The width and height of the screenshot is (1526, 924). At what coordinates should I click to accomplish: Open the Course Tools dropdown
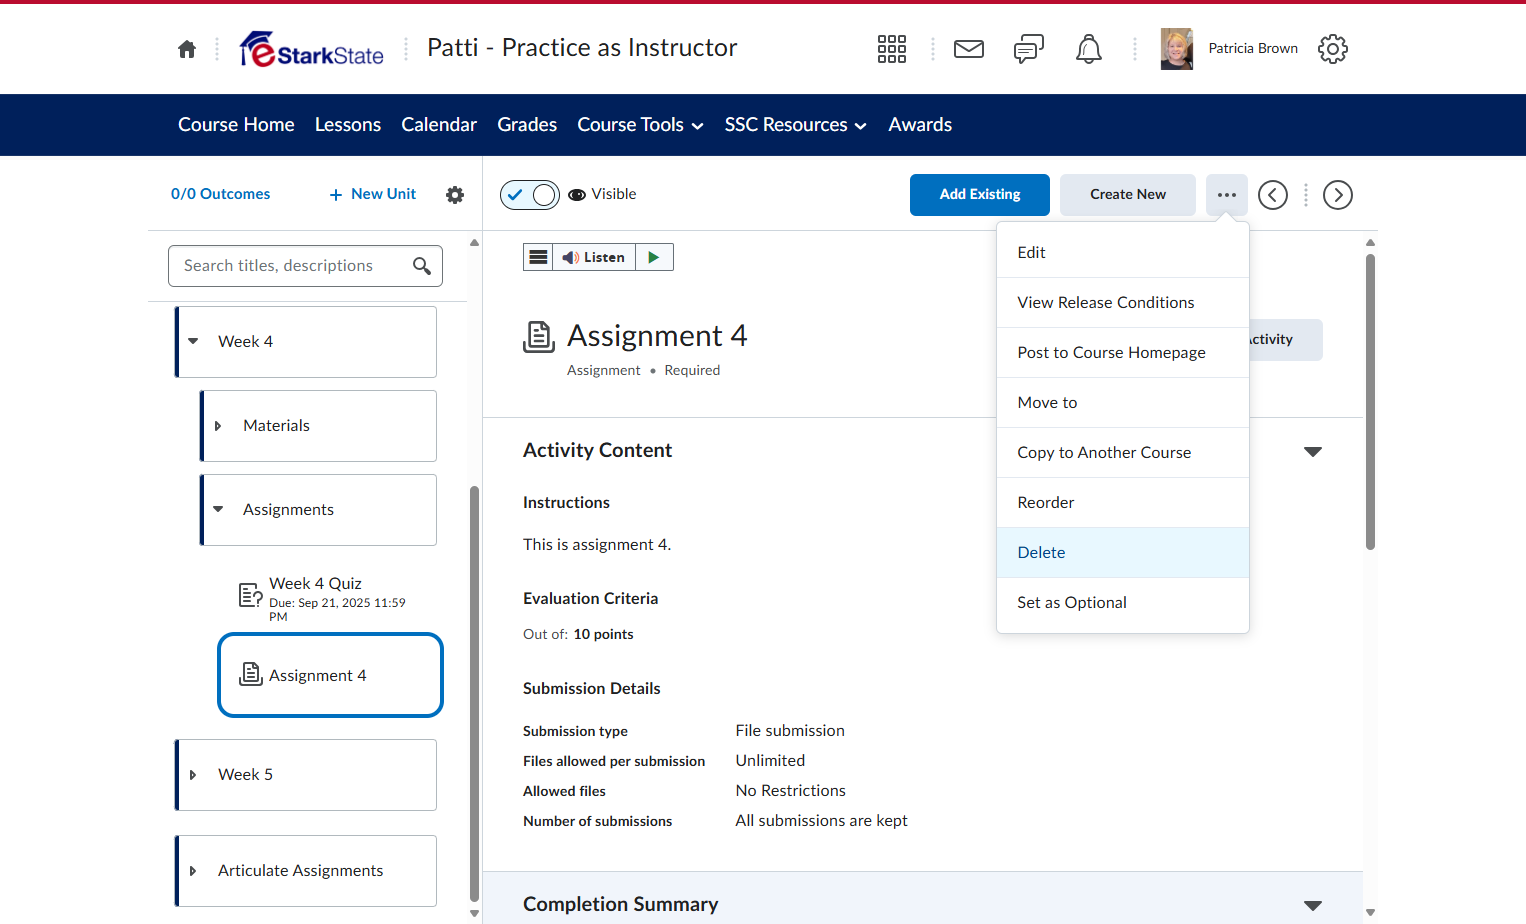[x=640, y=125]
